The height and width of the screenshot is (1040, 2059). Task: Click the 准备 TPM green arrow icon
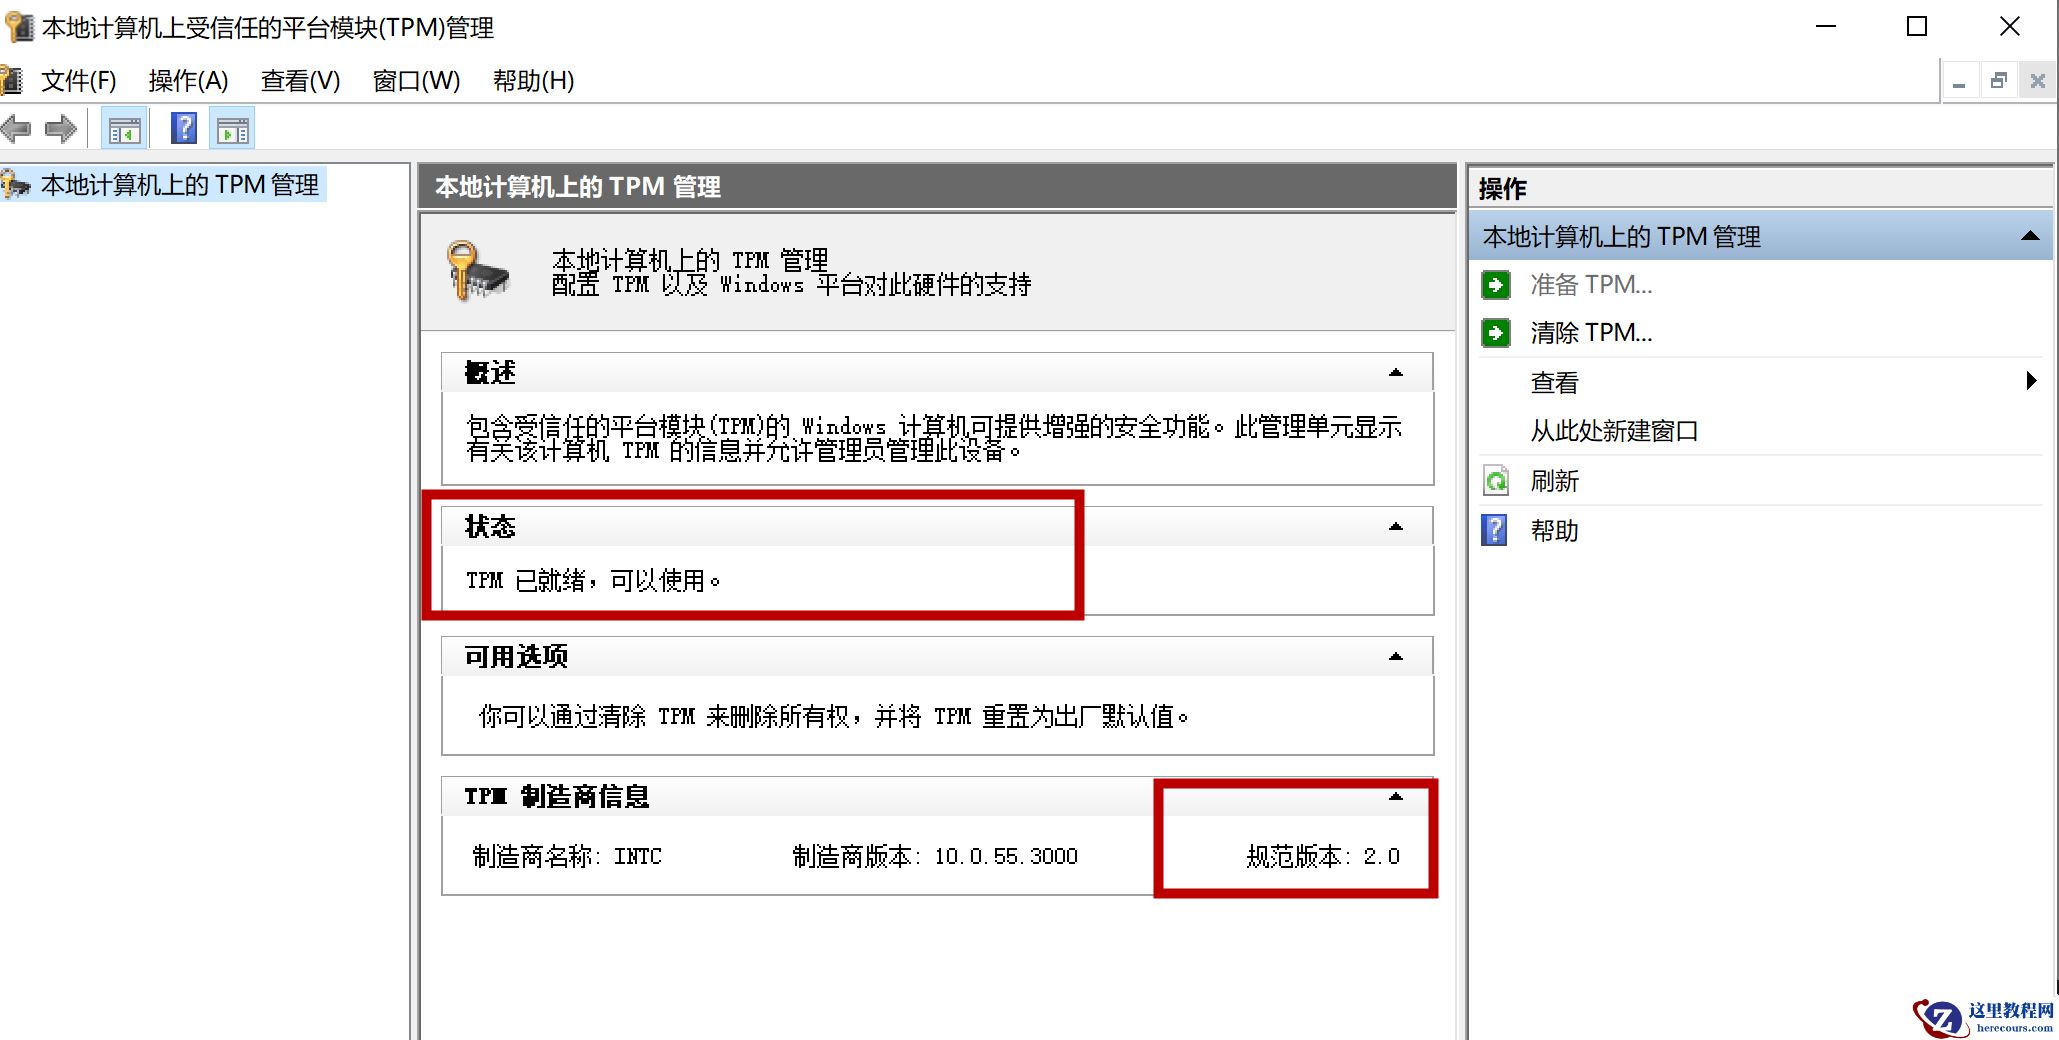point(1495,285)
